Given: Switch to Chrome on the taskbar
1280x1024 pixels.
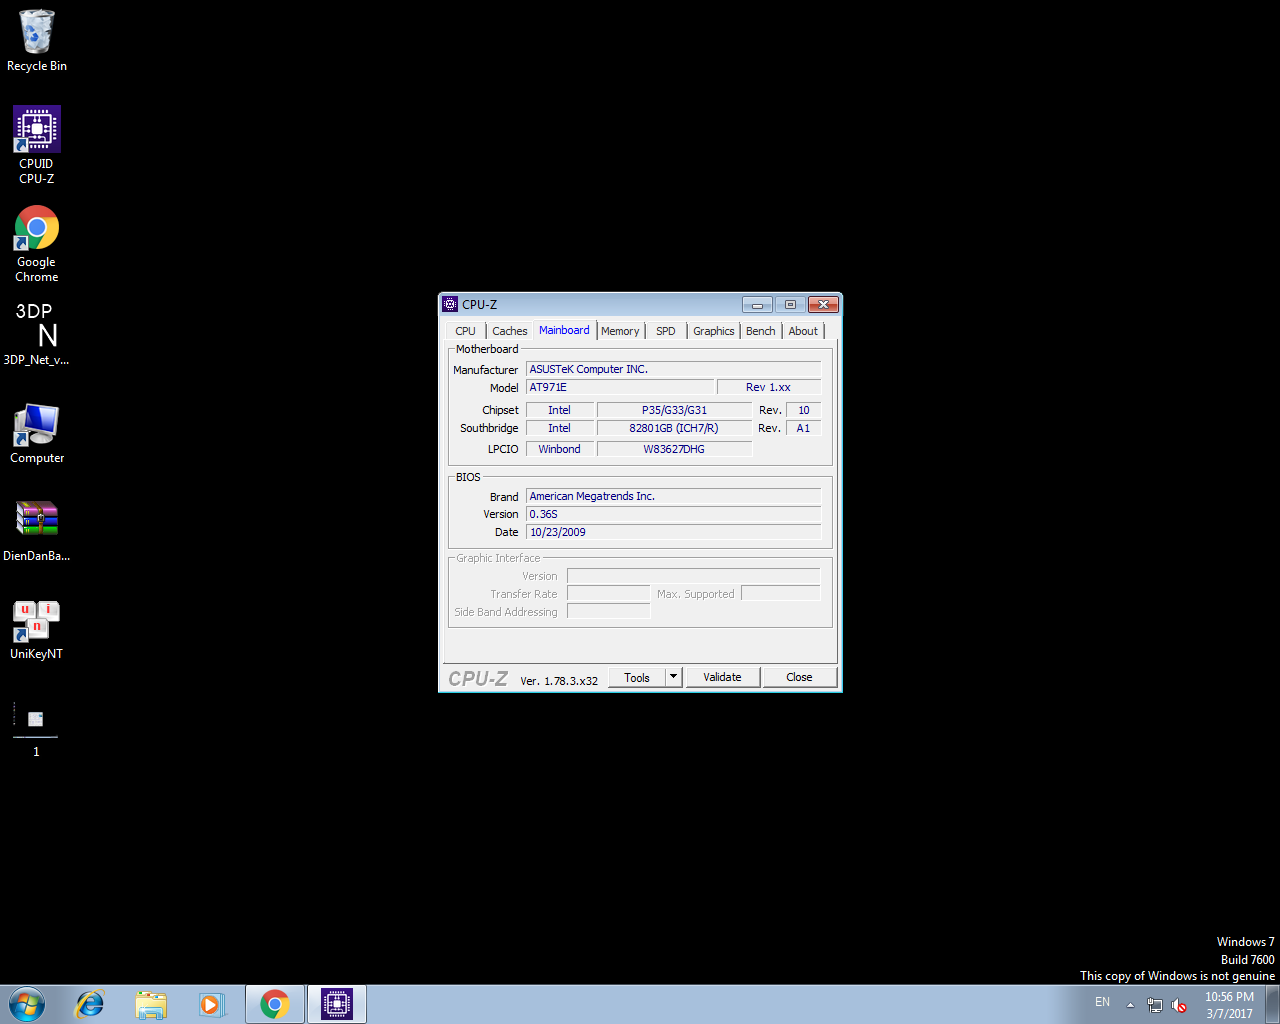Looking at the screenshot, I should click(x=275, y=1004).
